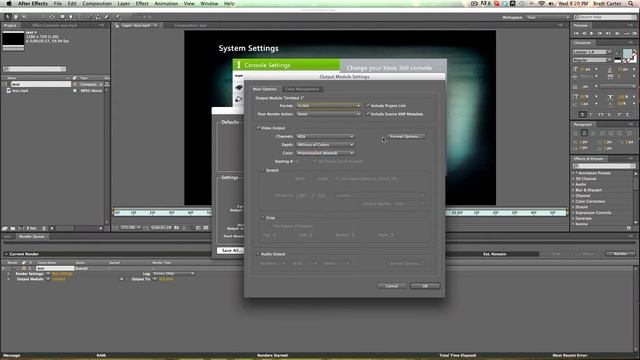This screenshot has width=640, height=360.
Task: Select the Eraser tool
Action: pos(107,17)
